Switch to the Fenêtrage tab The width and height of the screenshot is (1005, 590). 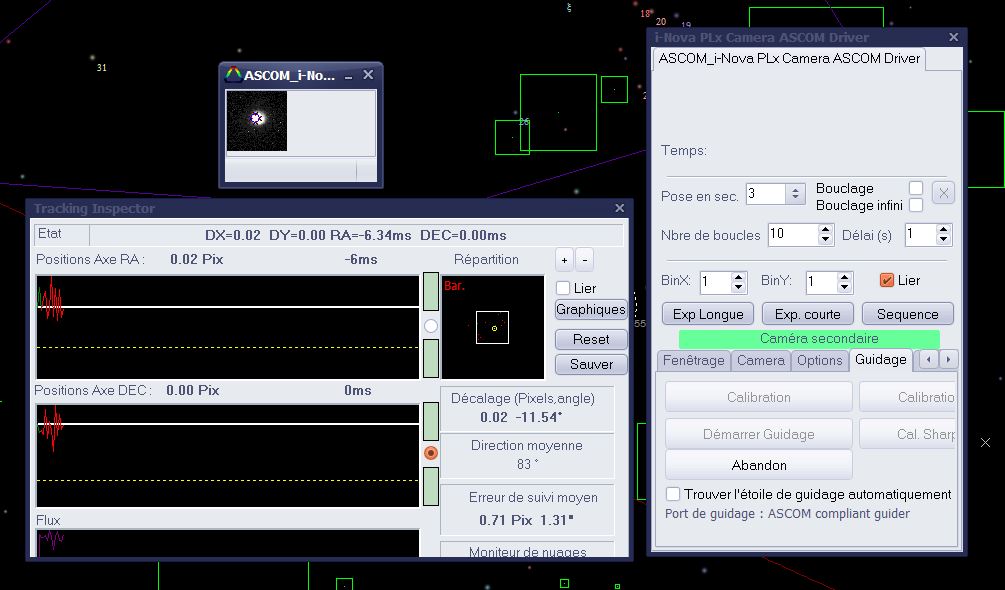pyautogui.click(x=694, y=360)
